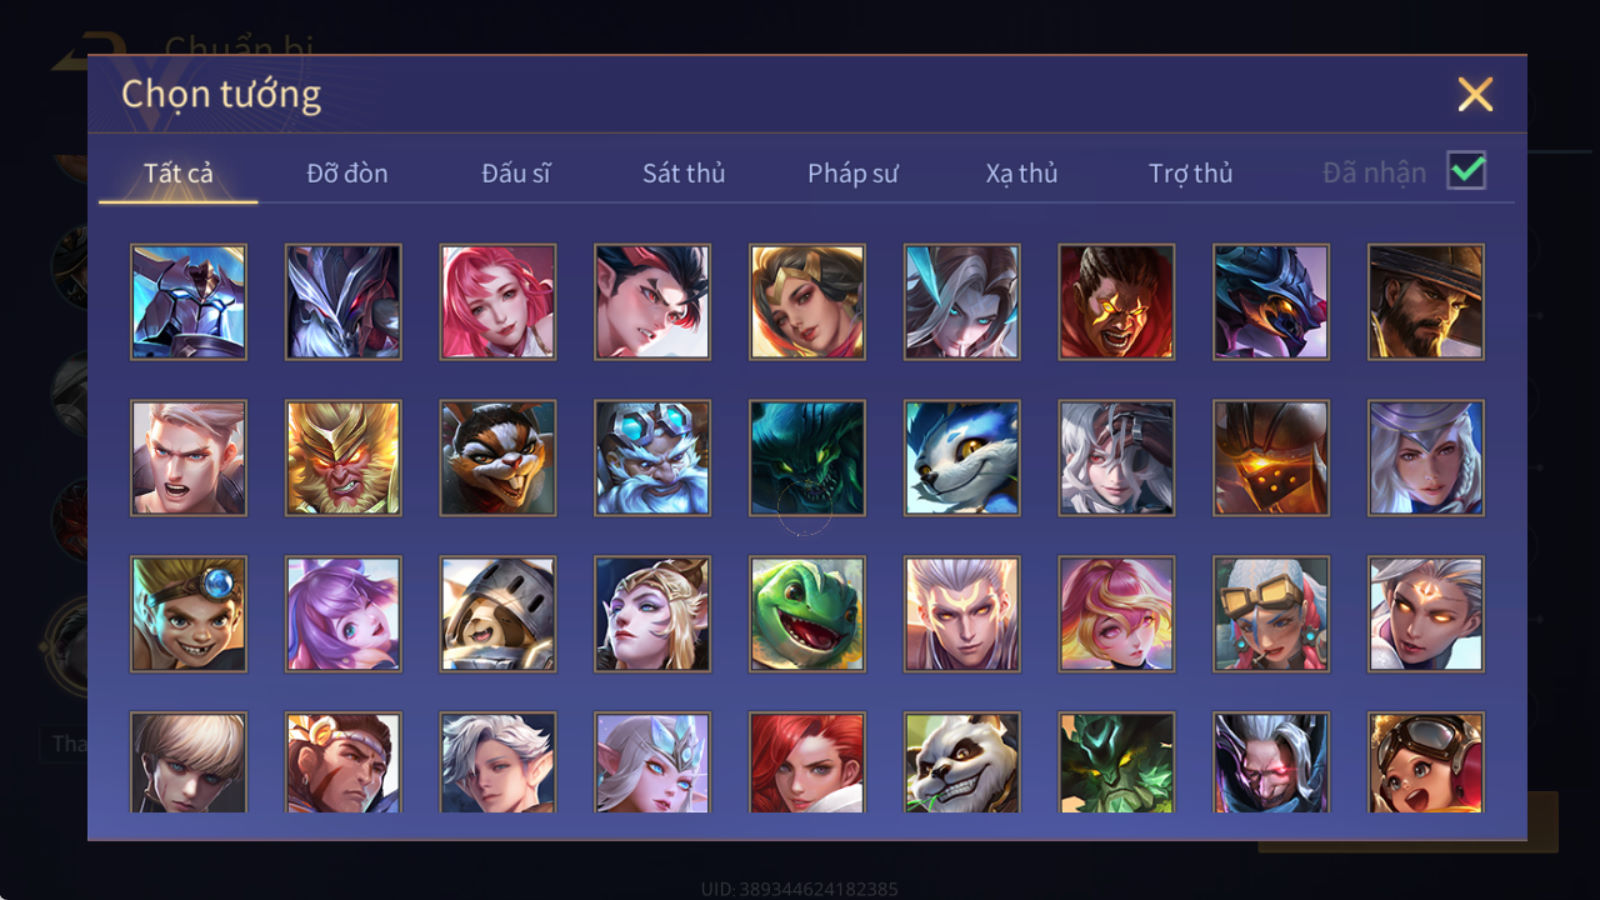This screenshot has width=1600, height=900.
Task: Toggle the Đã nhận checkbox
Action: [x=1467, y=171]
